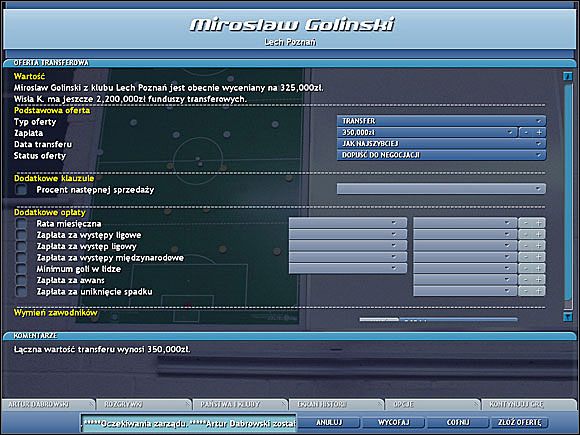Click the news ticker Oczekiwania zarządu
The width and height of the screenshot is (580, 435).
[189, 423]
